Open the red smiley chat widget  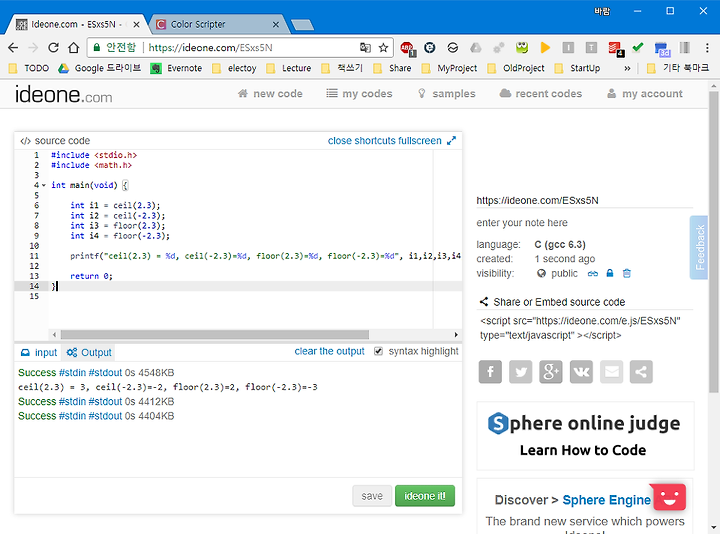coord(669,497)
